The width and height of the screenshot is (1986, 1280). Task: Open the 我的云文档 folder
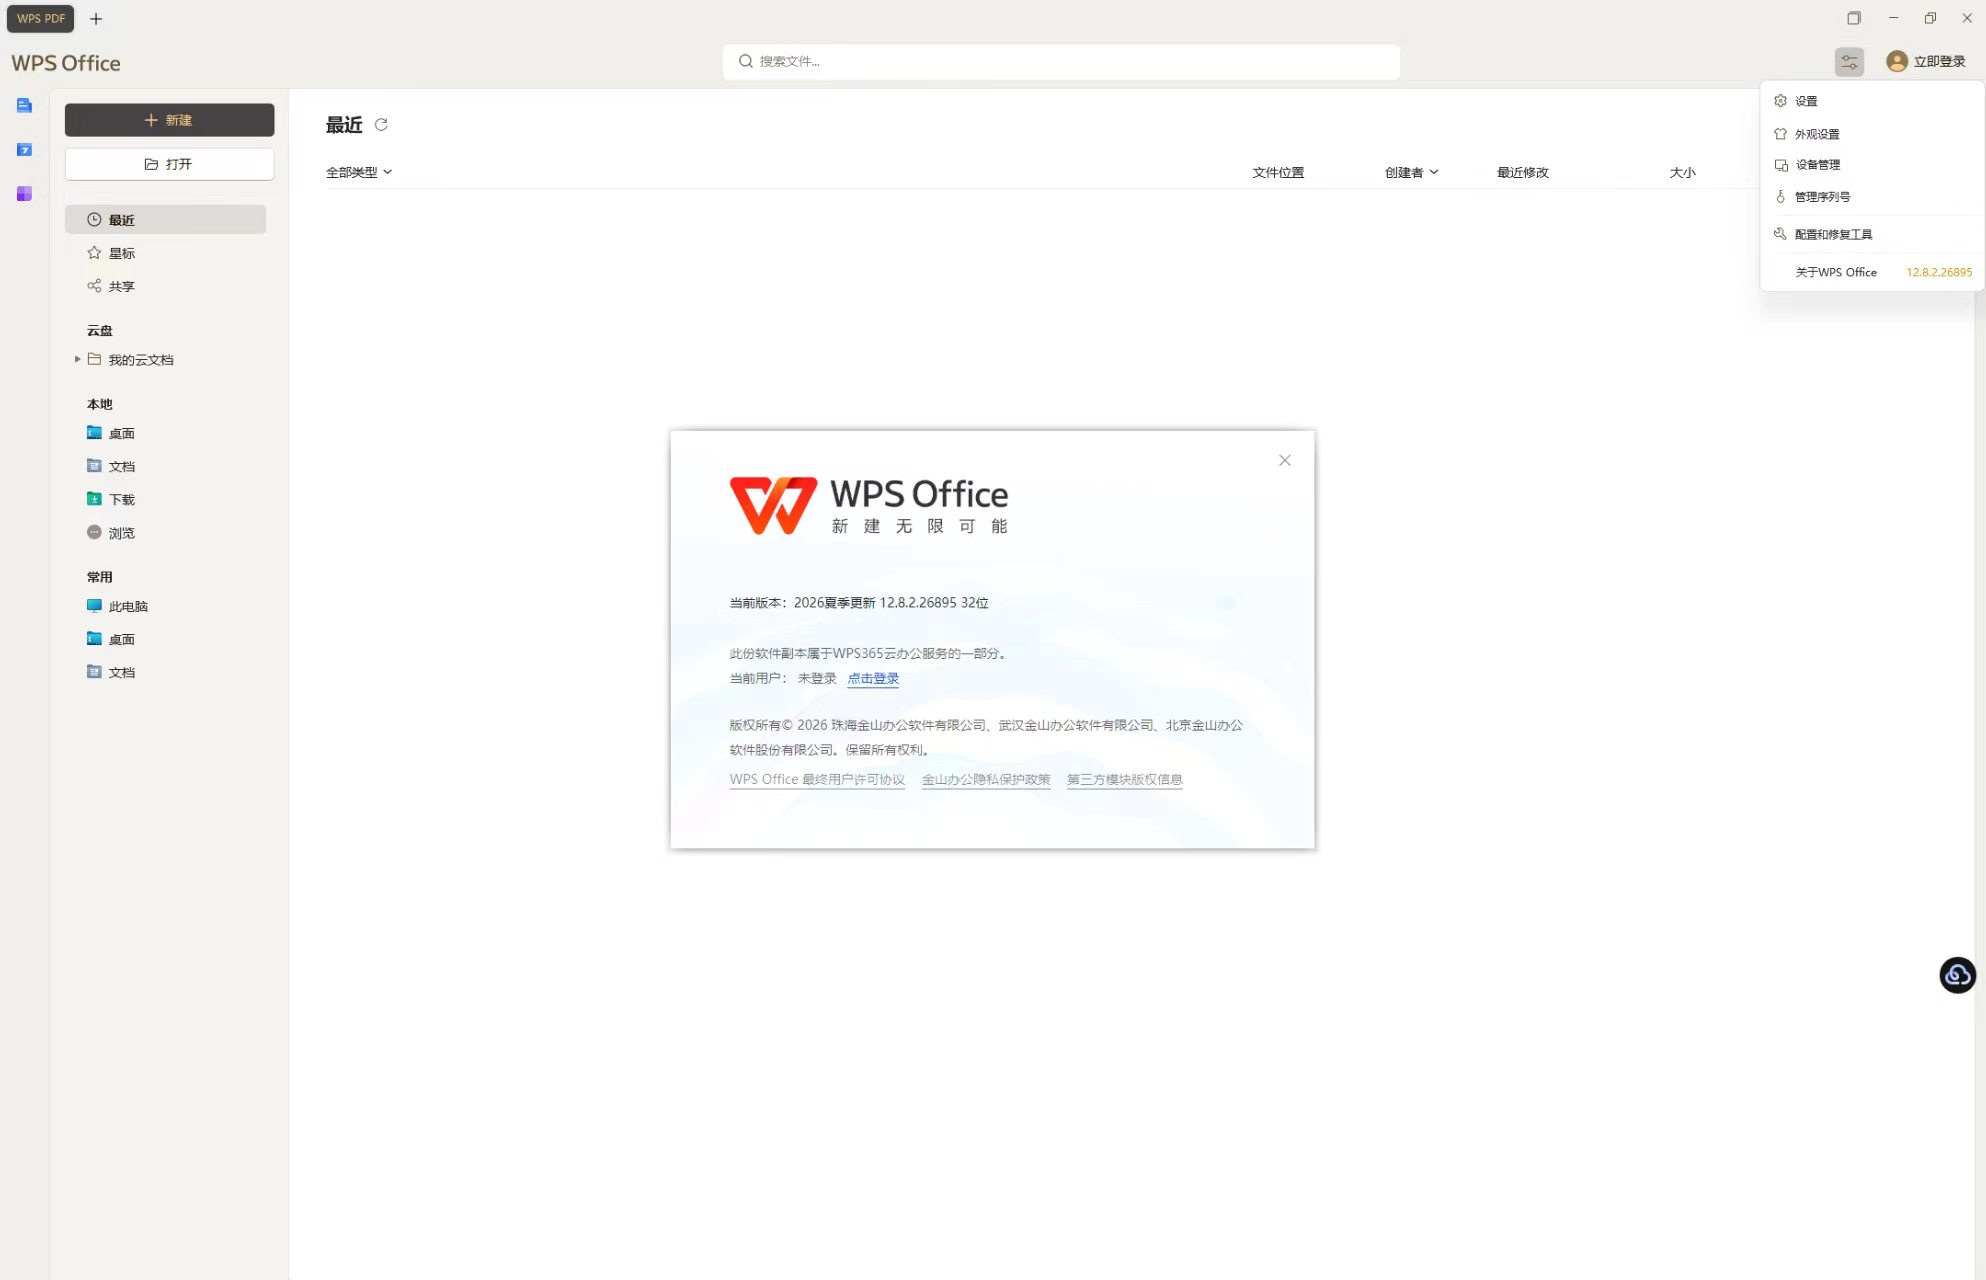[x=141, y=360]
